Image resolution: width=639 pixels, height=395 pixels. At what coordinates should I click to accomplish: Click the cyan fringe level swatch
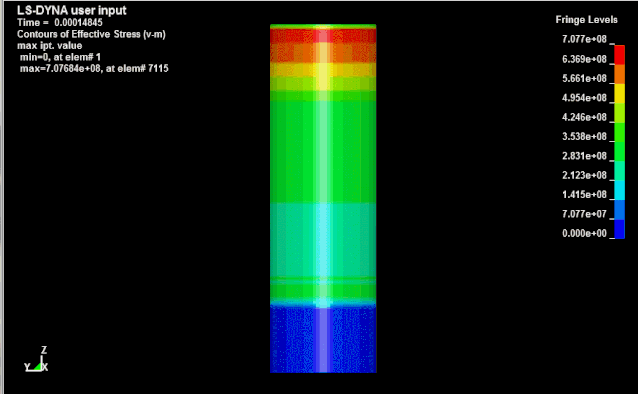619,190
